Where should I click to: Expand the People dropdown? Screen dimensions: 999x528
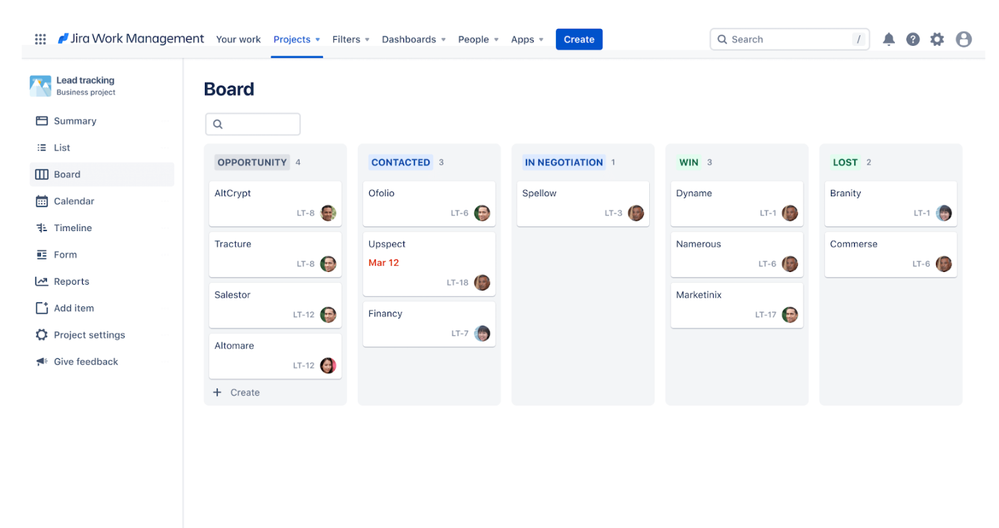(478, 39)
